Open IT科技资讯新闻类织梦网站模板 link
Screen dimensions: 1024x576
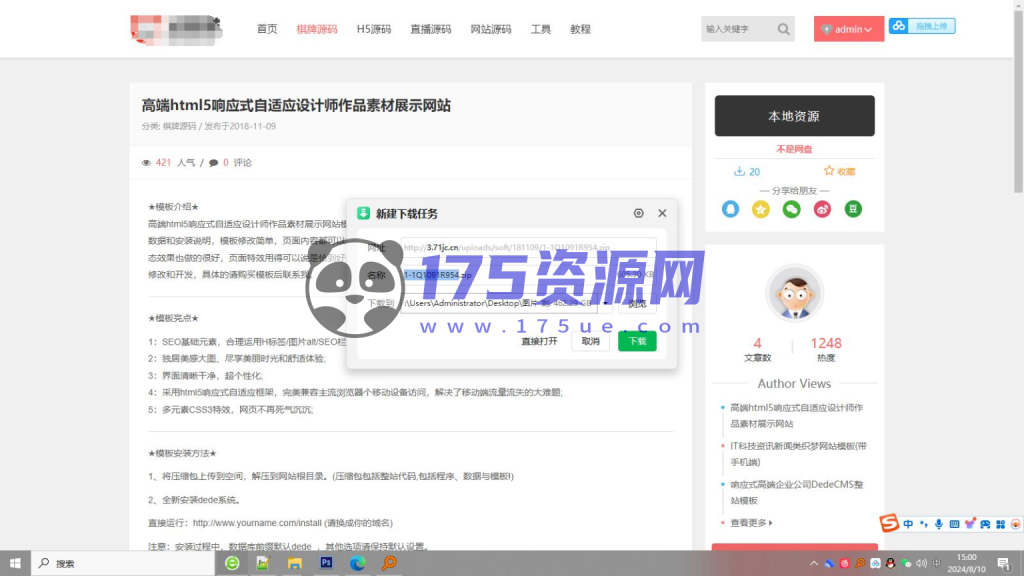pos(798,454)
